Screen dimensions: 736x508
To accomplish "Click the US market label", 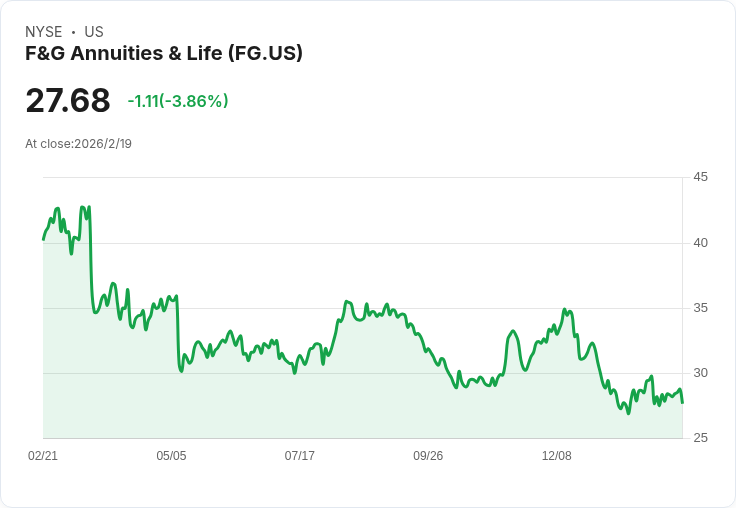I will (94, 32).
